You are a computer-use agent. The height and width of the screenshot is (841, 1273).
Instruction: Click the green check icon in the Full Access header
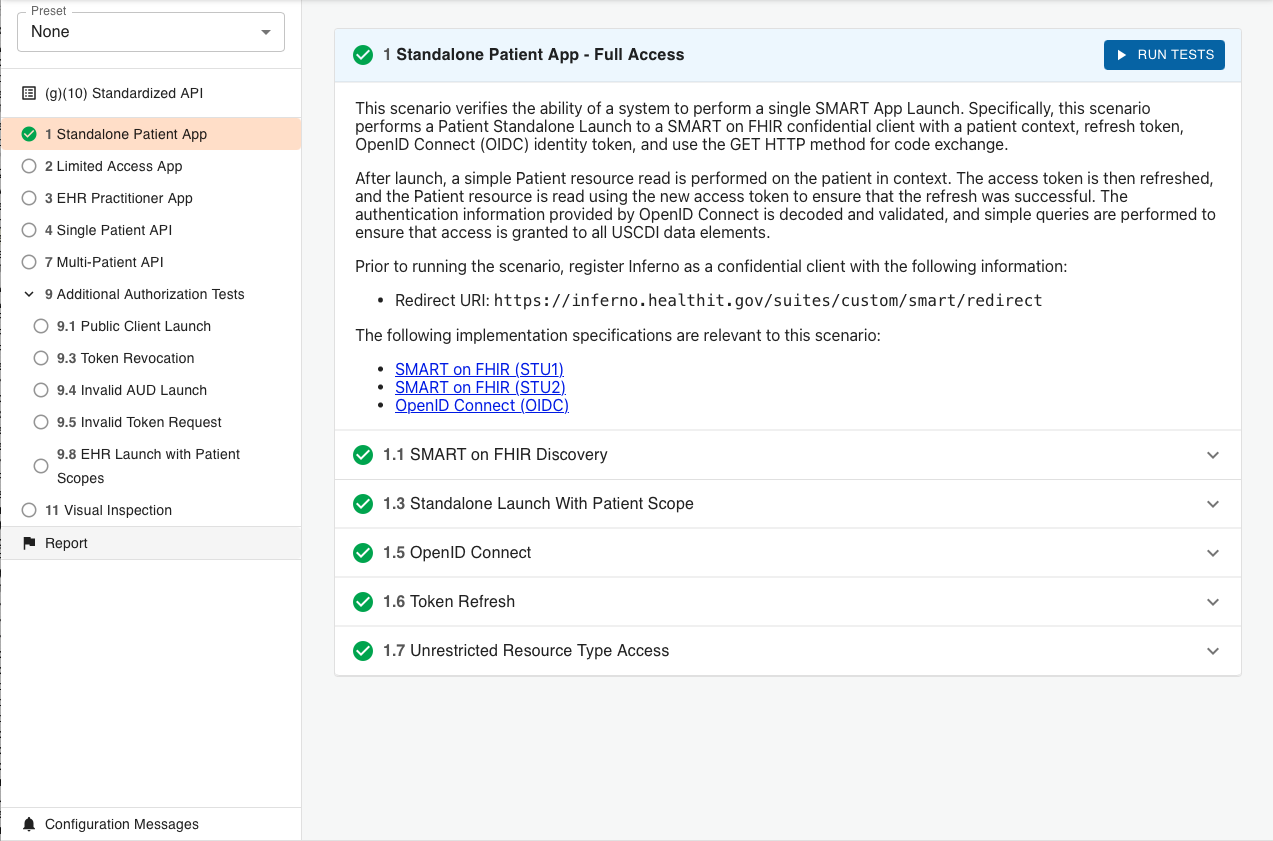[x=363, y=55]
